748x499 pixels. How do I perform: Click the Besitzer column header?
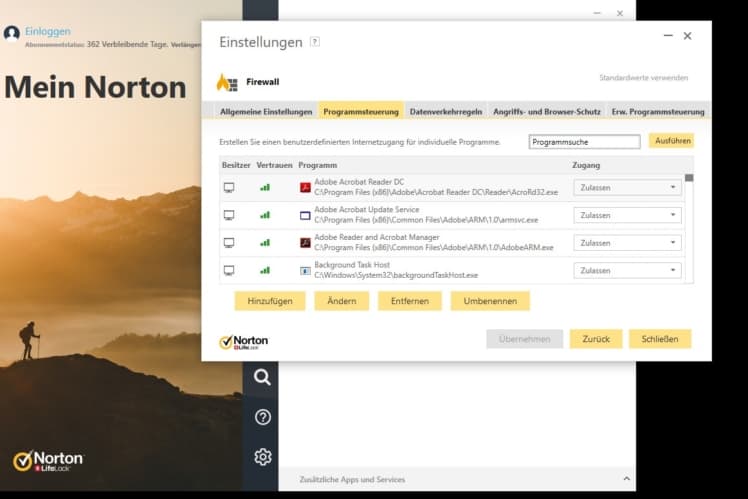tap(236, 165)
